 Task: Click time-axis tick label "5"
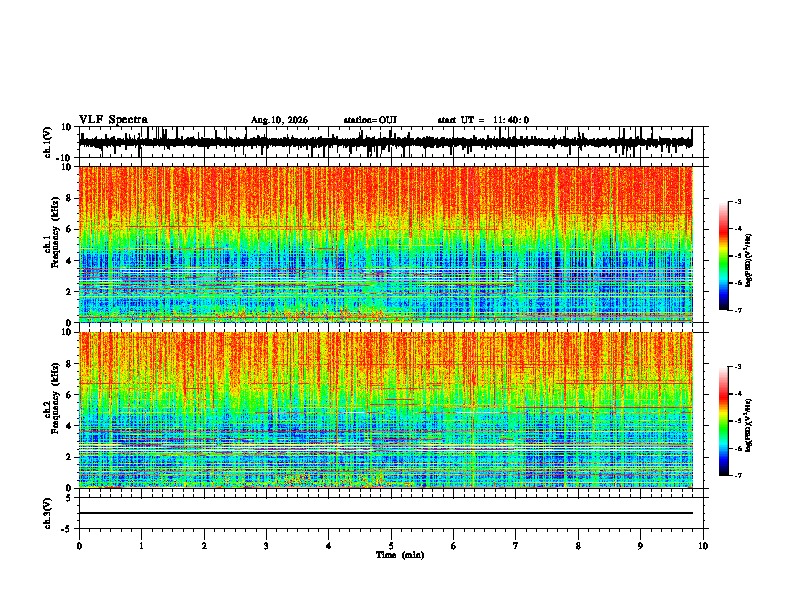[x=391, y=546]
